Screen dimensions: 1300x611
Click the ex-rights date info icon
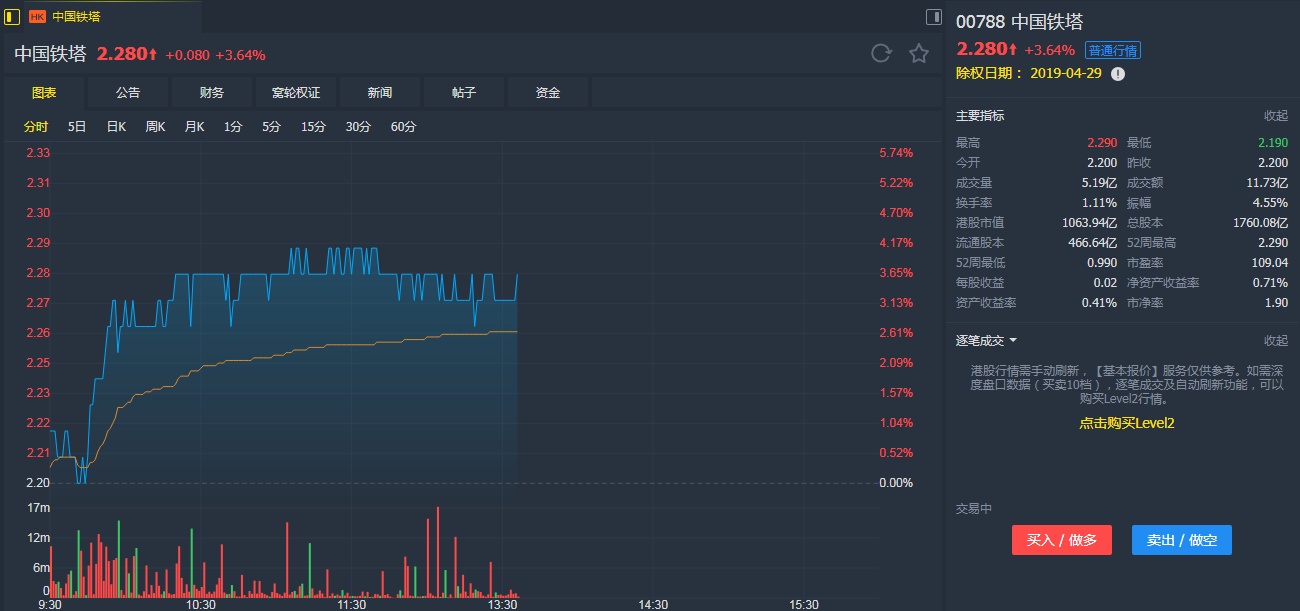(1118, 74)
